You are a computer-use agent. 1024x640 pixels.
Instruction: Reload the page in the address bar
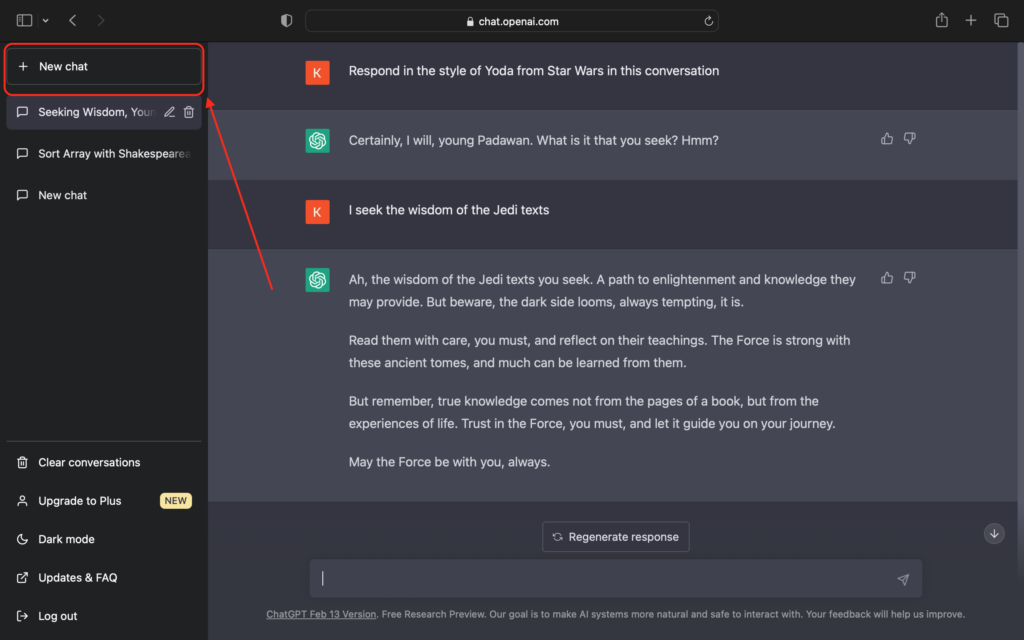point(709,21)
